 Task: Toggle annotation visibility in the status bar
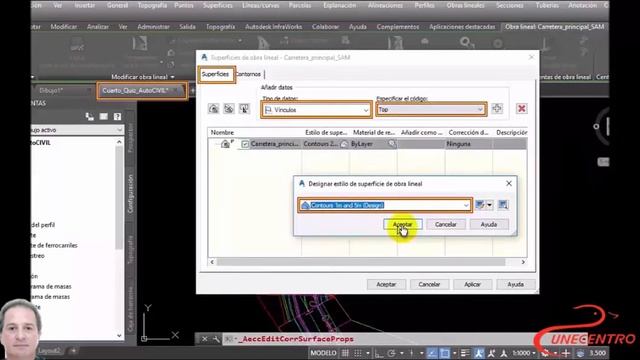(x=479, y=353)
